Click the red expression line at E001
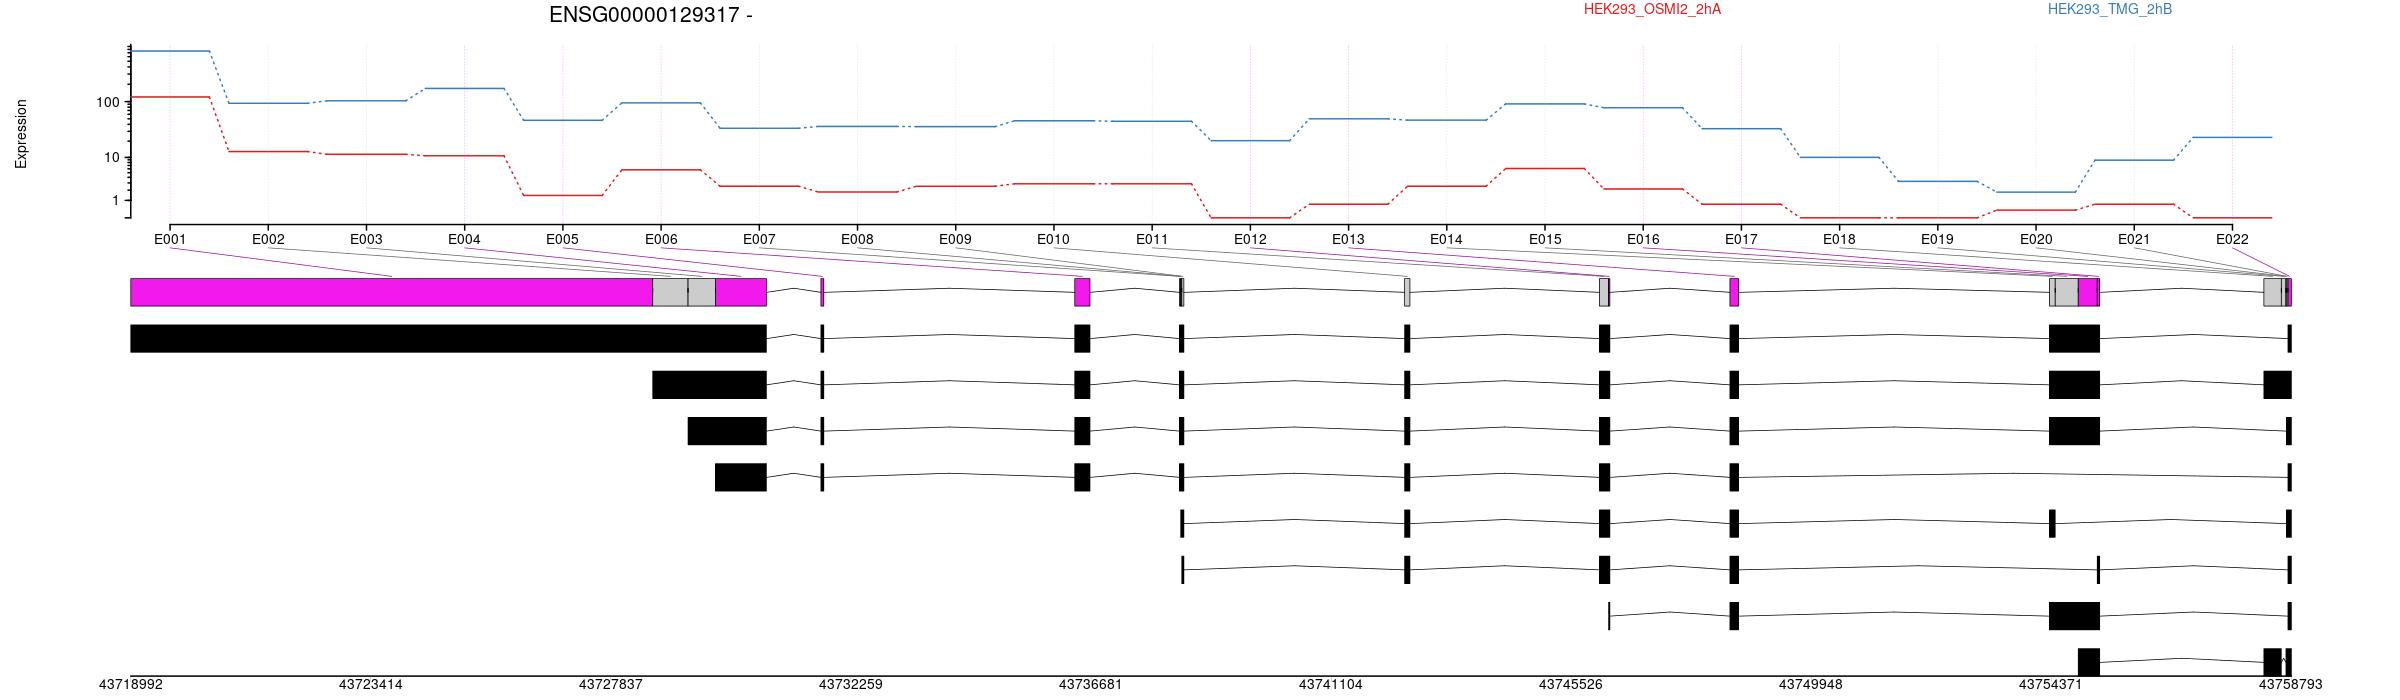2400x700 pixels. coord(170,97)
